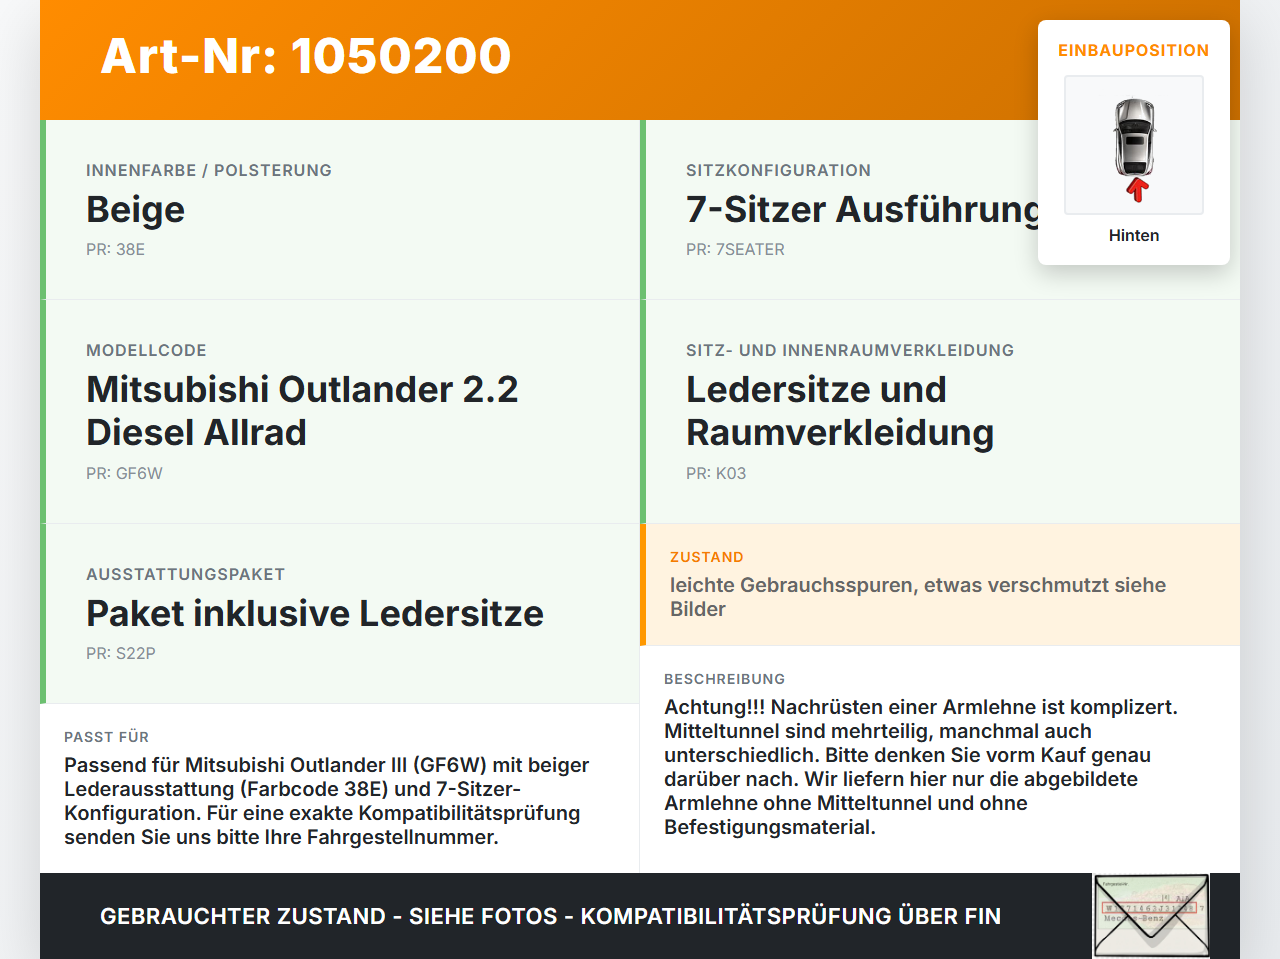Click the EINBAUPOSITION label
This screenshot has width=1280, height=959.
pos(1134,50)
